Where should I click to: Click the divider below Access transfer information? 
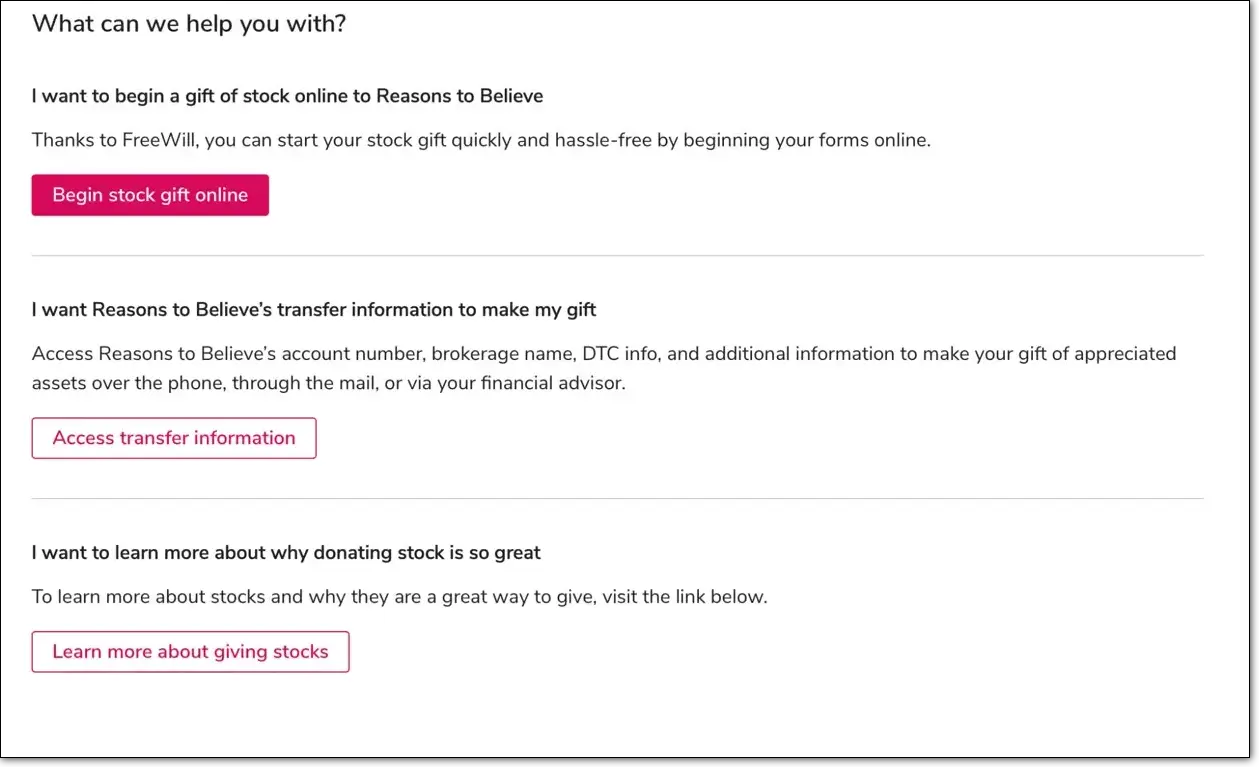pos(617,499)
